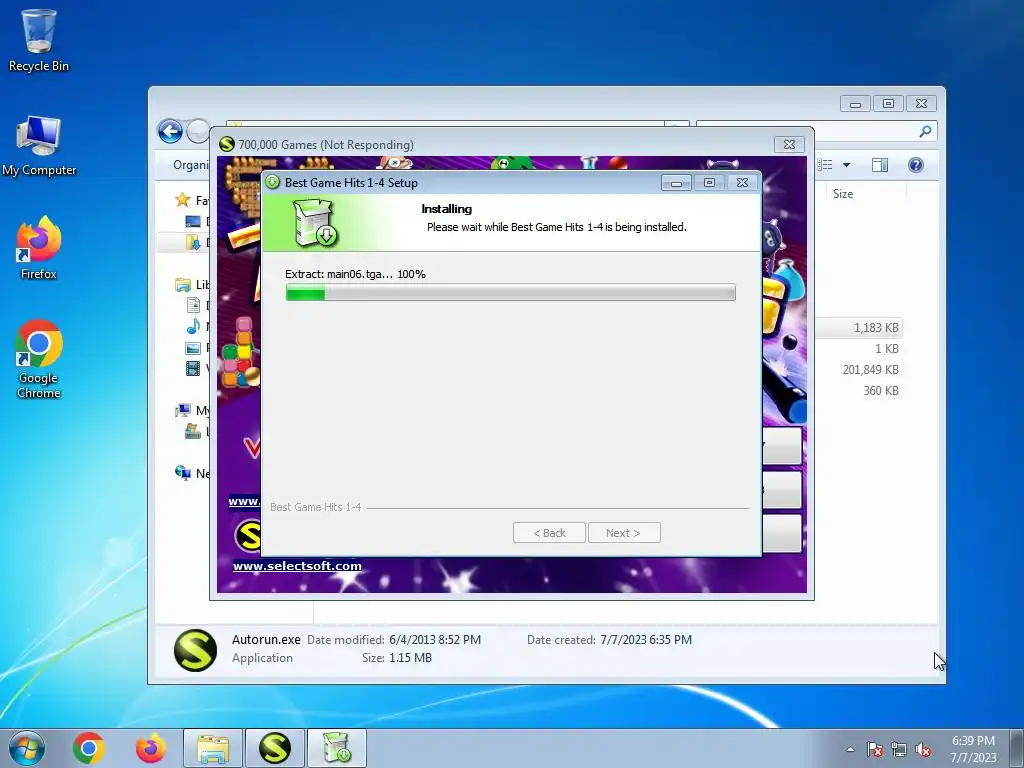Launch Firefox from the desktop shortcut

[39, 248]
